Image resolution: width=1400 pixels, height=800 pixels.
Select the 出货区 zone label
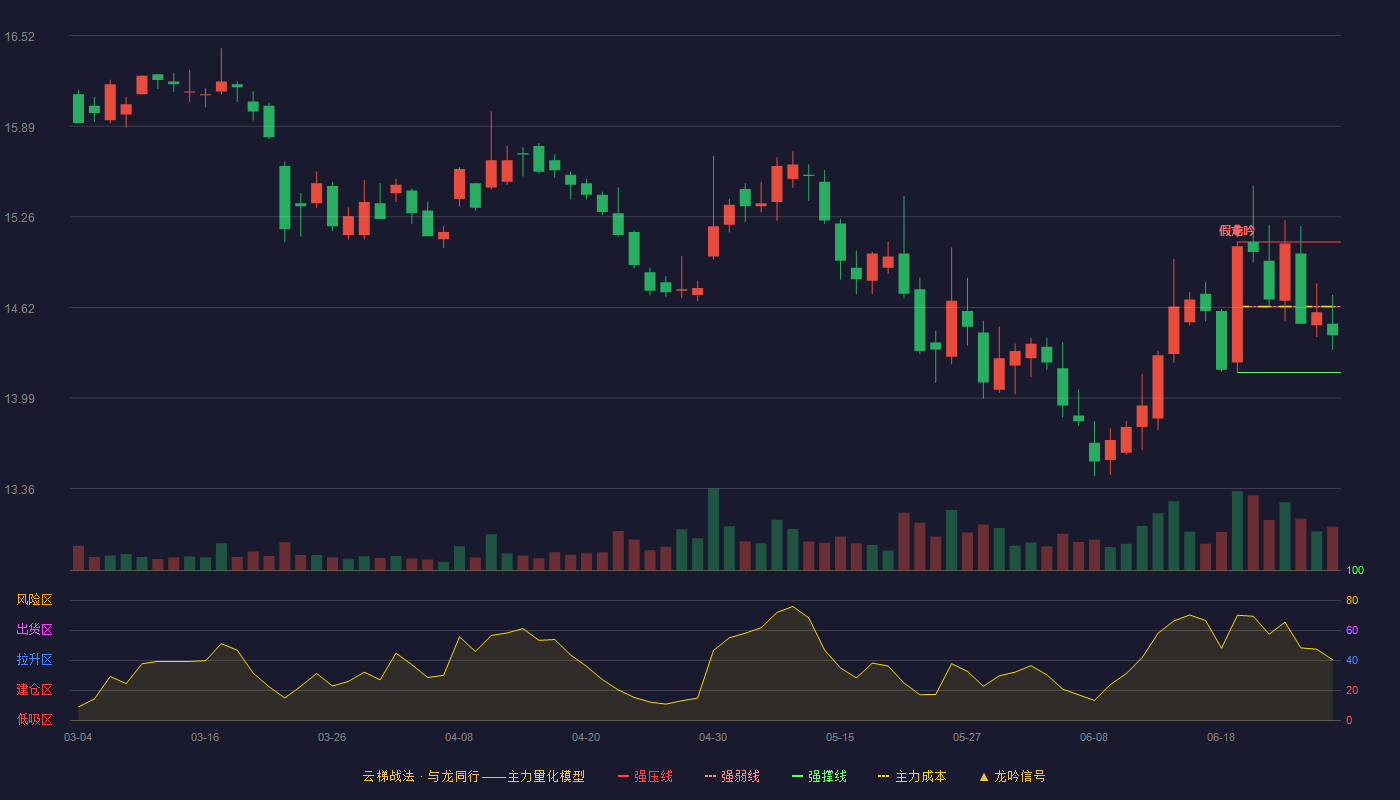click(x=34, y=630)
